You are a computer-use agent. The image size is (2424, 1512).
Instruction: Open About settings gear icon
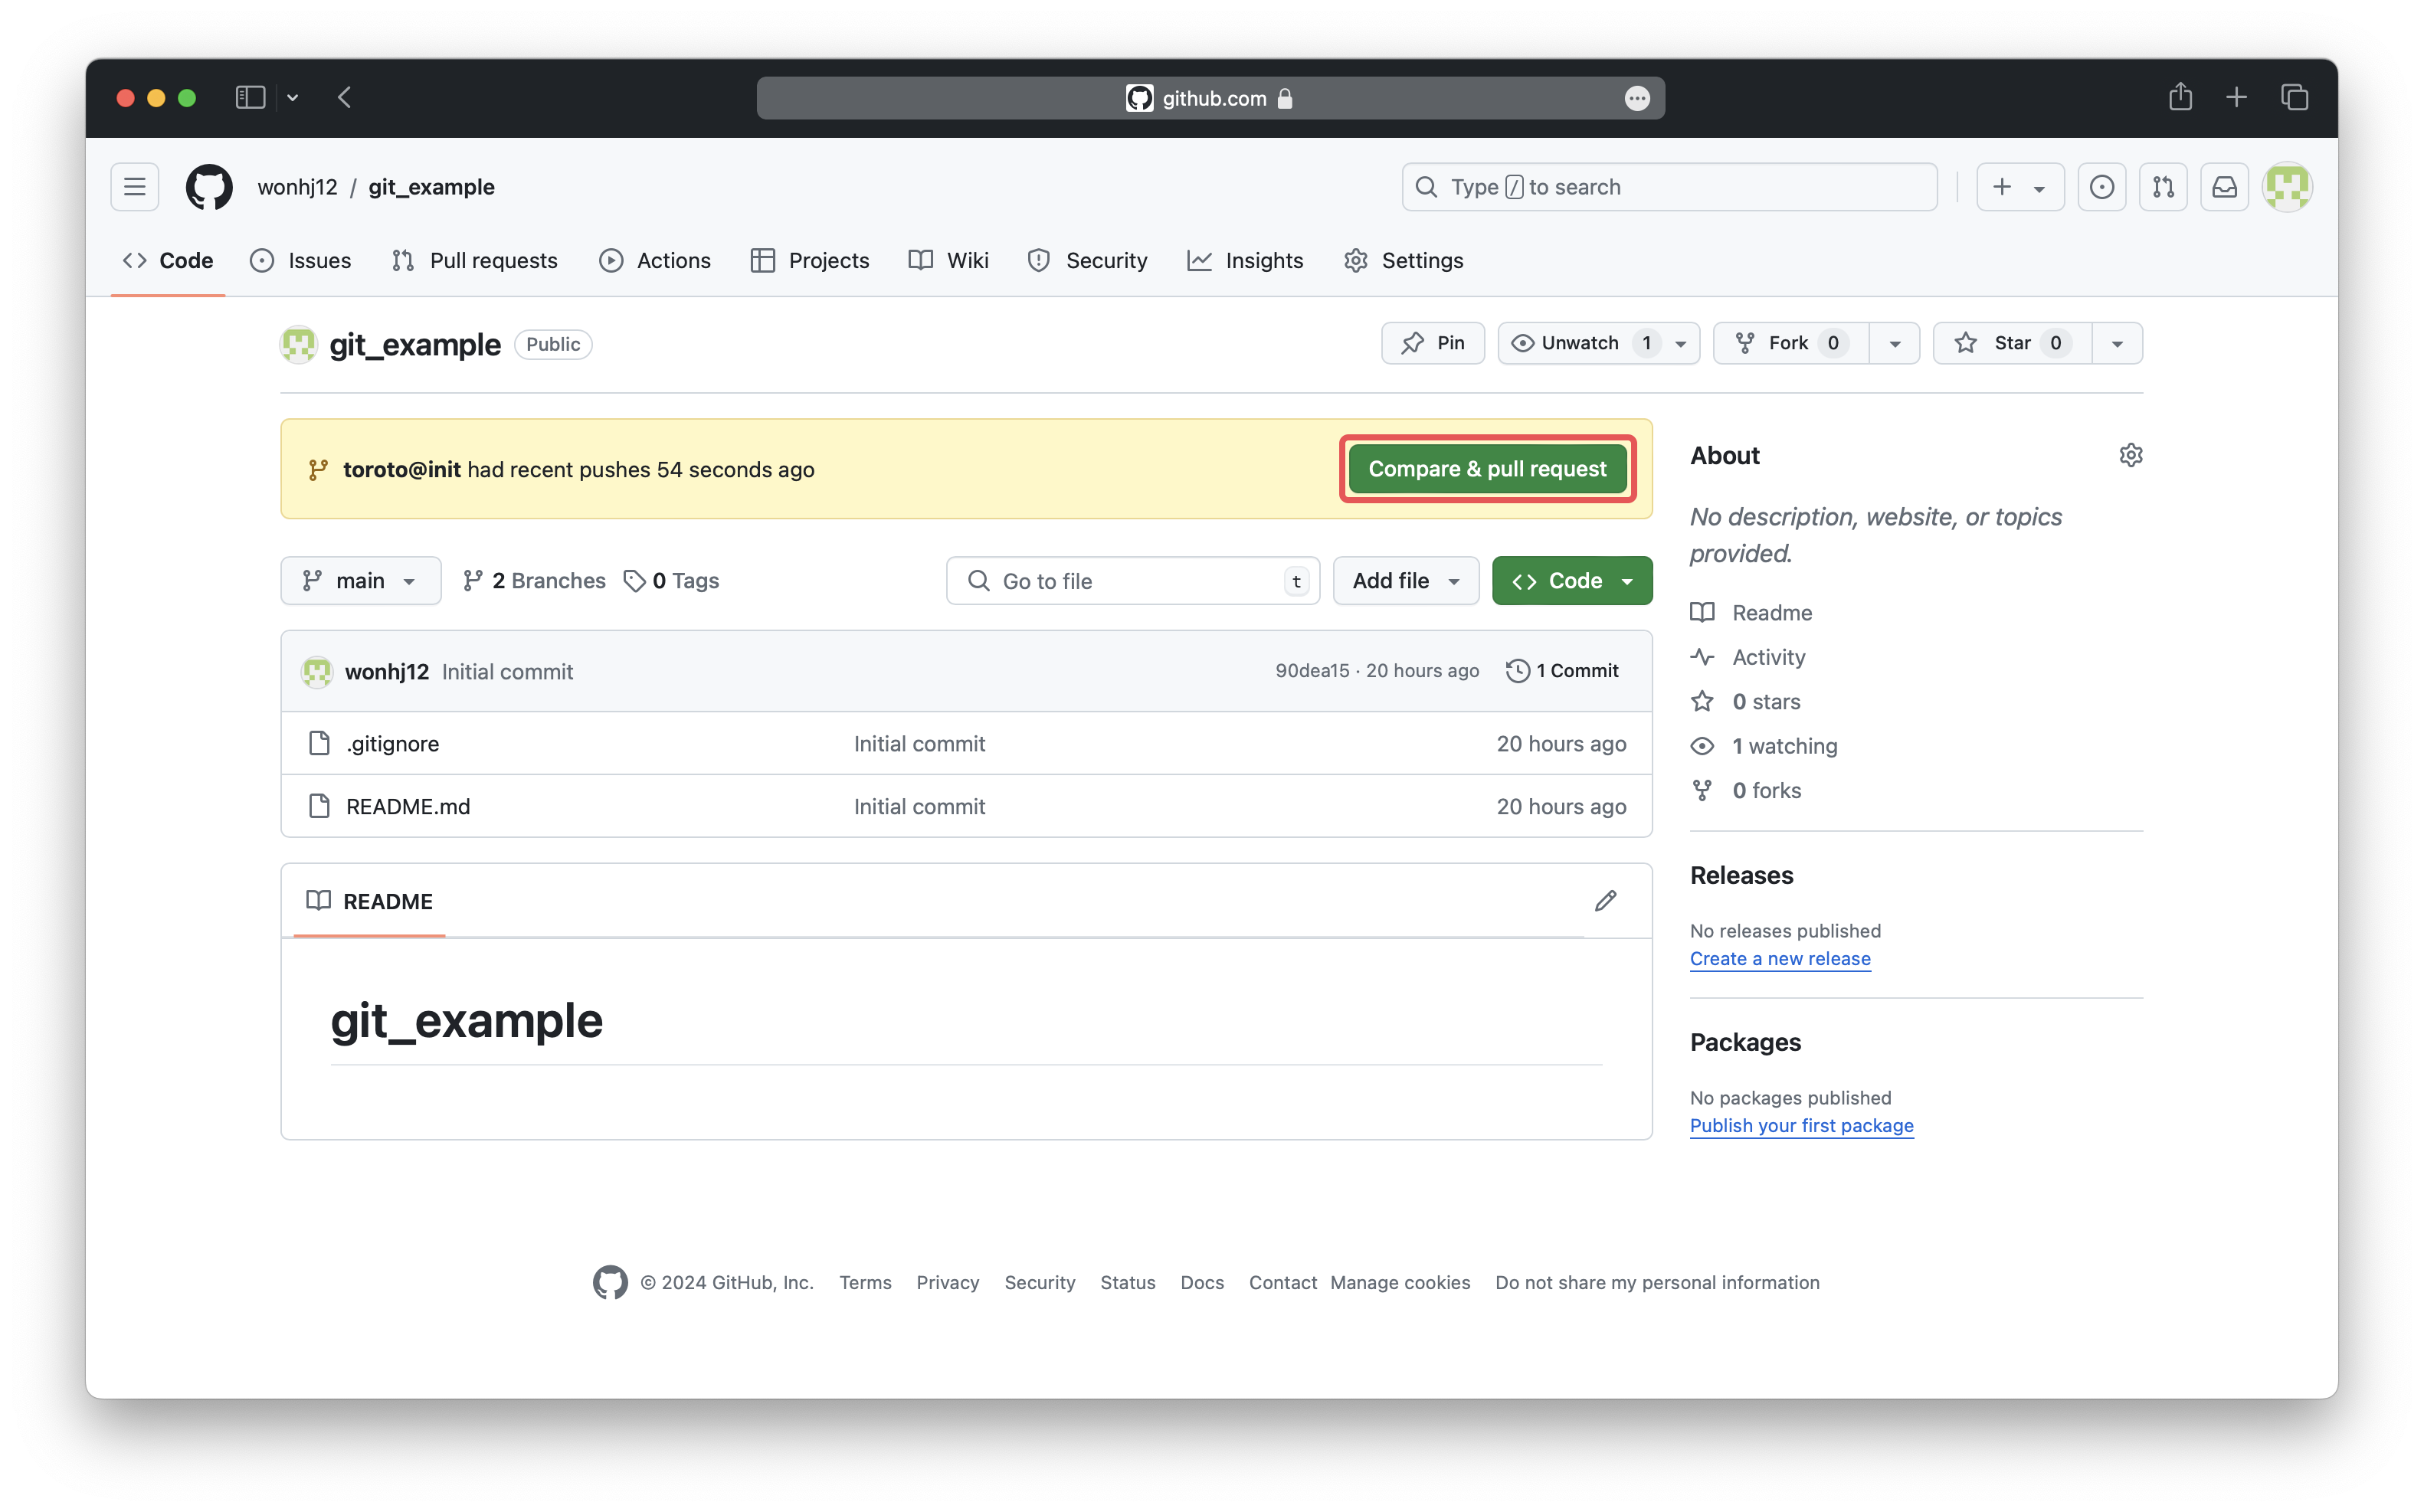pyautogui.click(x=2130, y=455)
